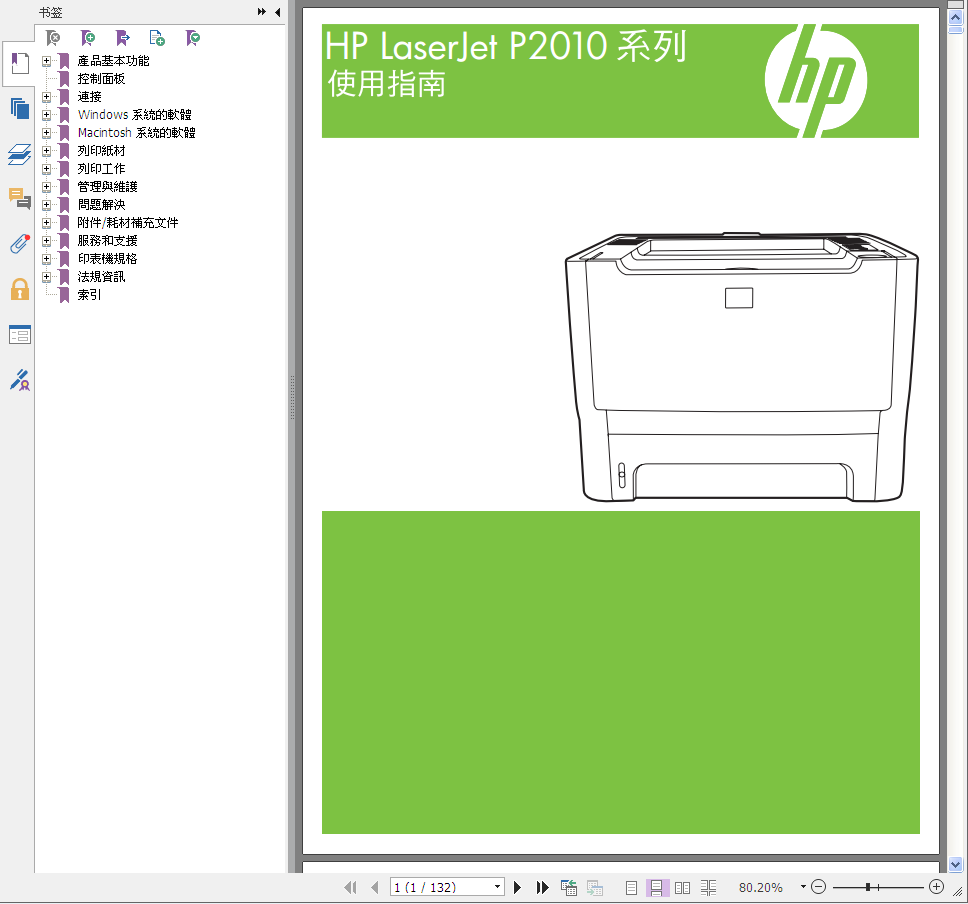Viewport: 968px width, 904px height.
Task: Open the Pages thumbnails panel icon
Action: (x=20, y=109)
